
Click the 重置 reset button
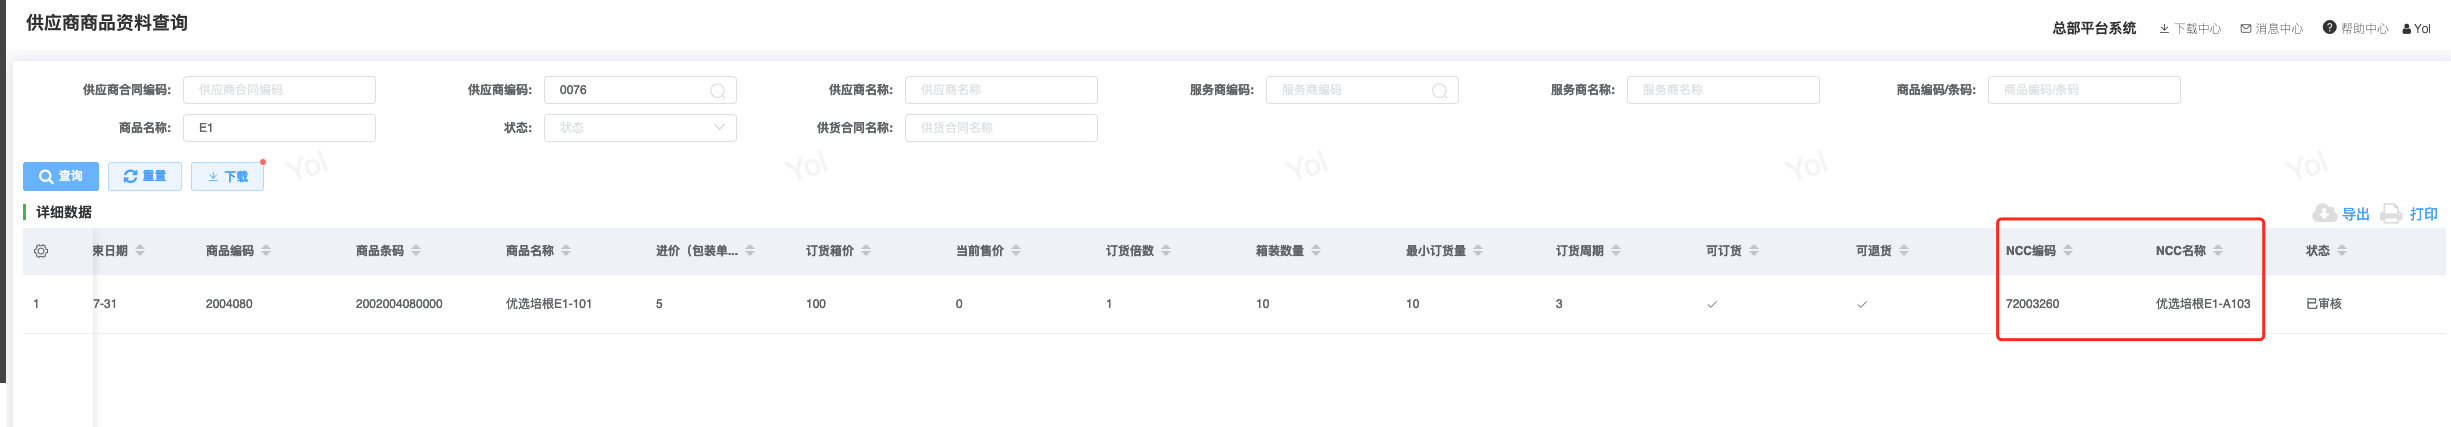click(x=145, y=176)
